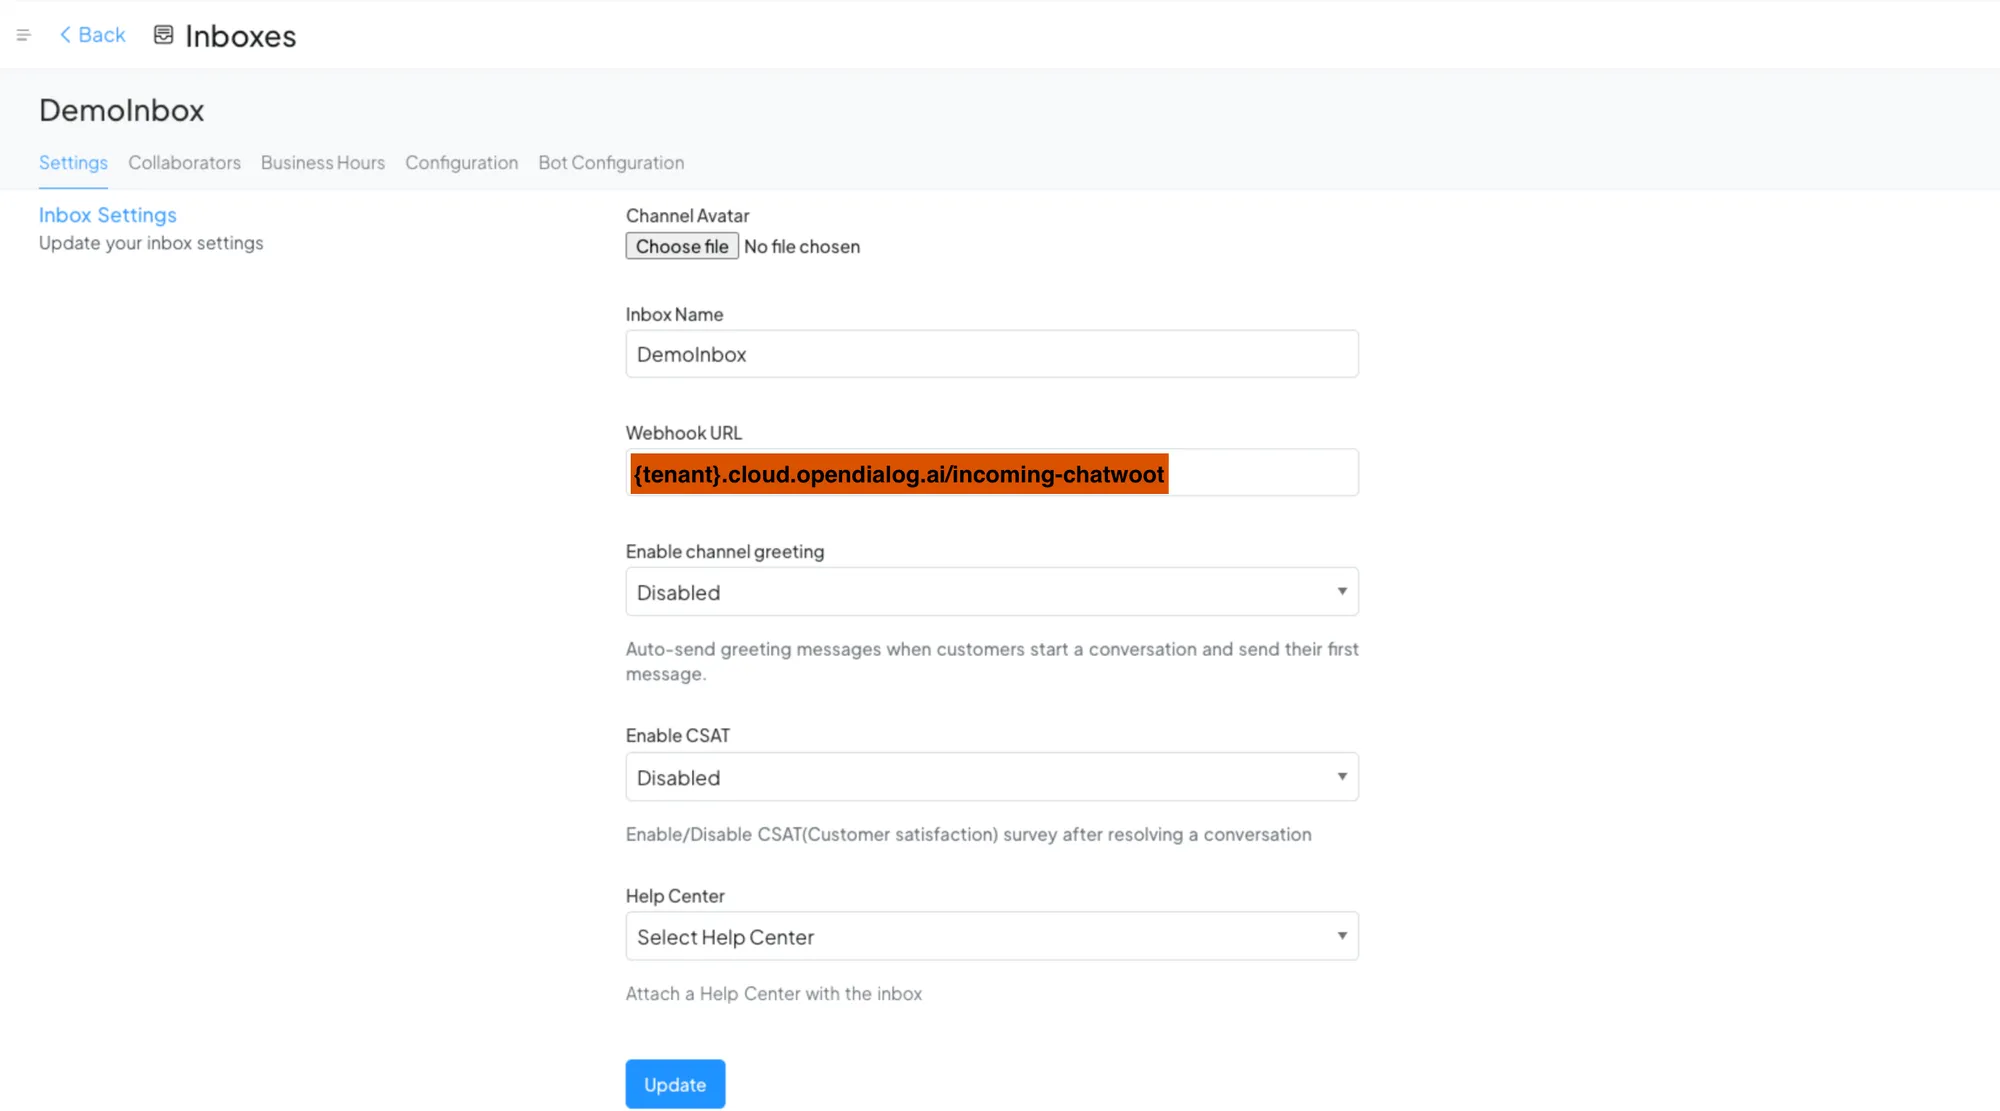The height and width of the screenshot is (1111, 2000).
Task: Click the 'Update your inbox settings' description
Action: coord(151,243)
